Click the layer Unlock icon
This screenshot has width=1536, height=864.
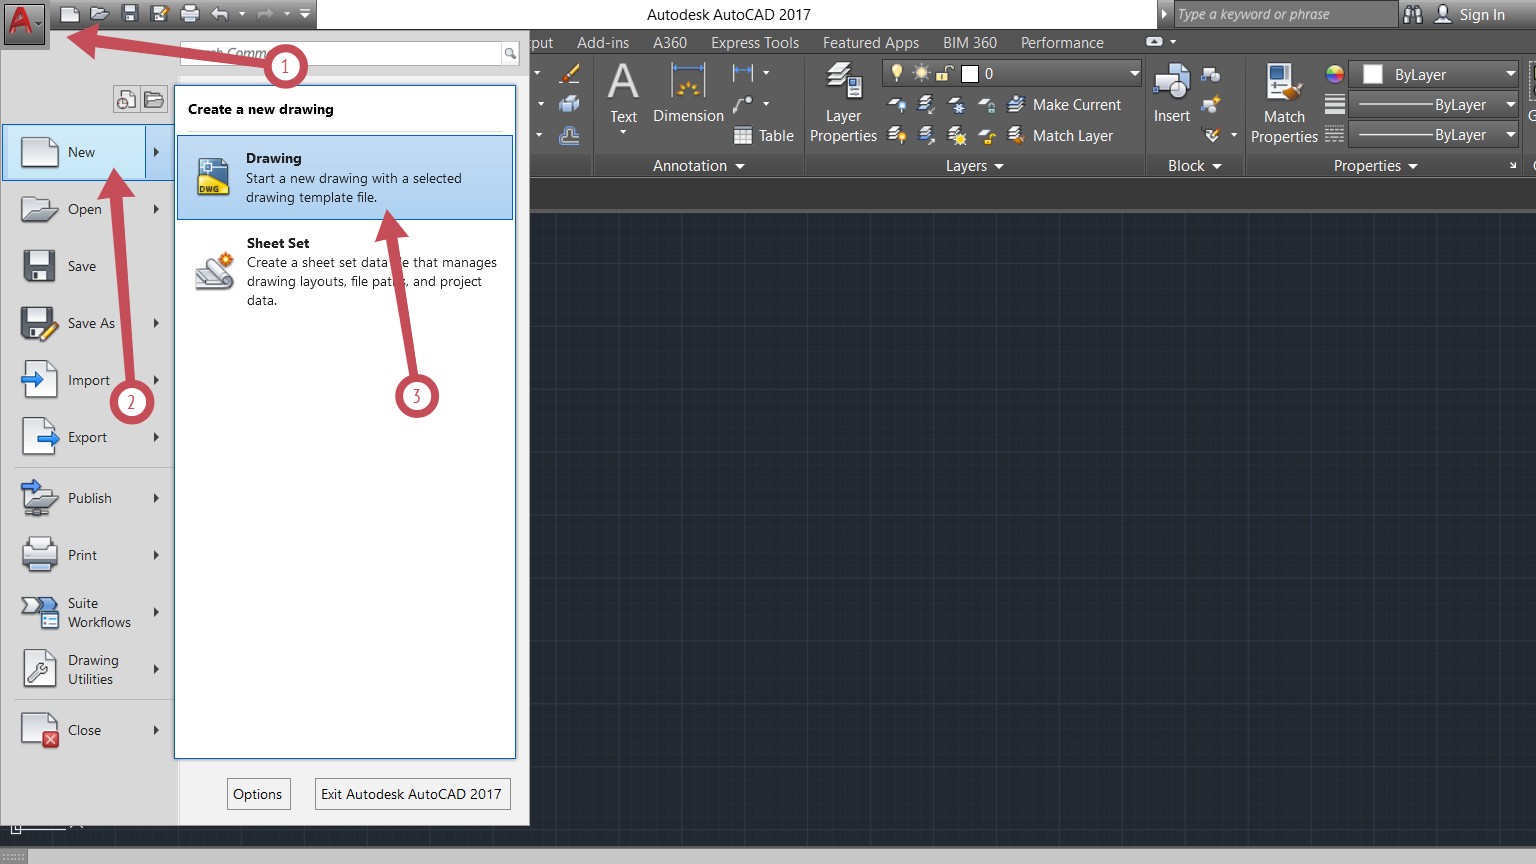point(987,135)
